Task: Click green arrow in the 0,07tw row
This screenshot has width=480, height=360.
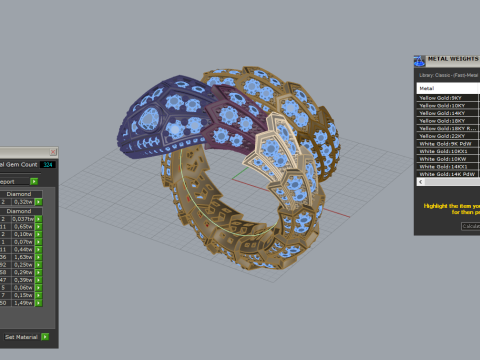Action: click(x=39, y=242)
